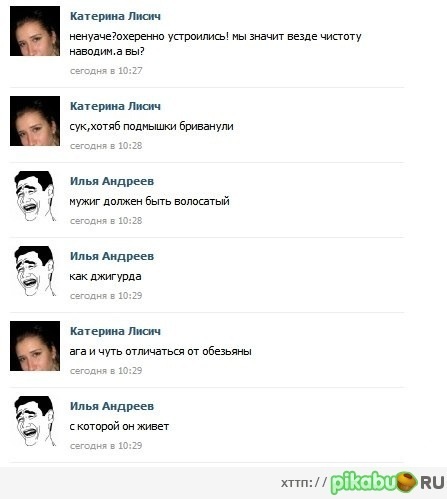Click Катерина Лисич name above обезьяны message
The height and width of the screenshot is (499, 447).
(x=115, y=331)
